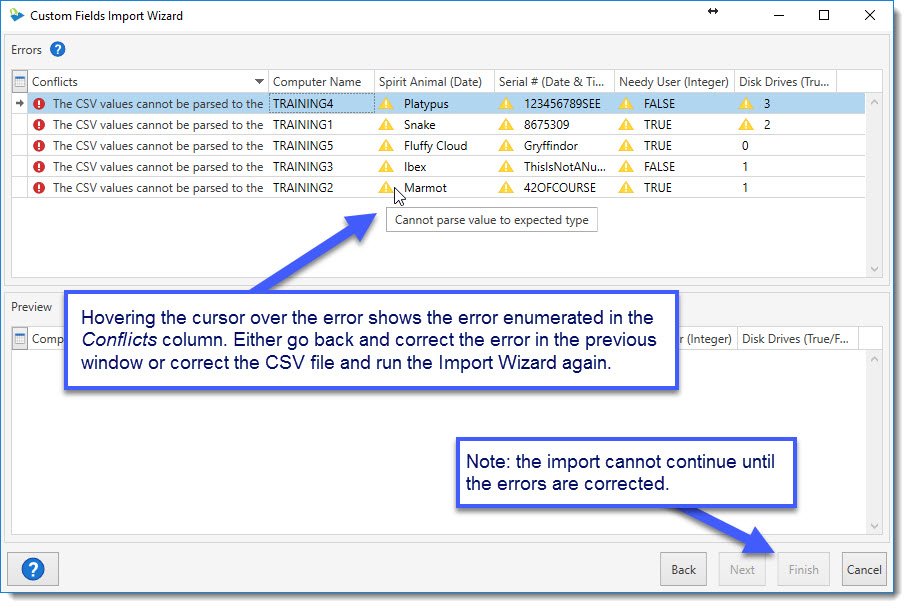Click Errors grid scrollbar up arrow
The image size is (909, 608).
pyautogui.click(x=874, y=103)
